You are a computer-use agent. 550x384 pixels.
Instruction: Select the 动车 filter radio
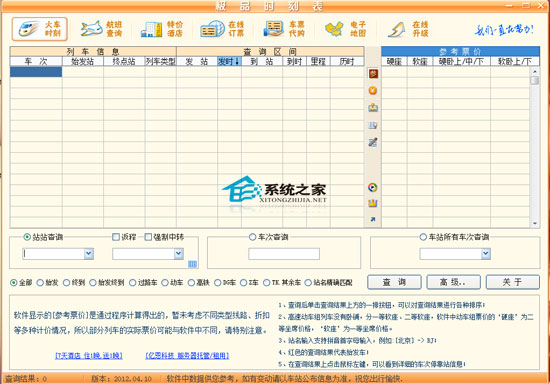click(x=165, y=282)
